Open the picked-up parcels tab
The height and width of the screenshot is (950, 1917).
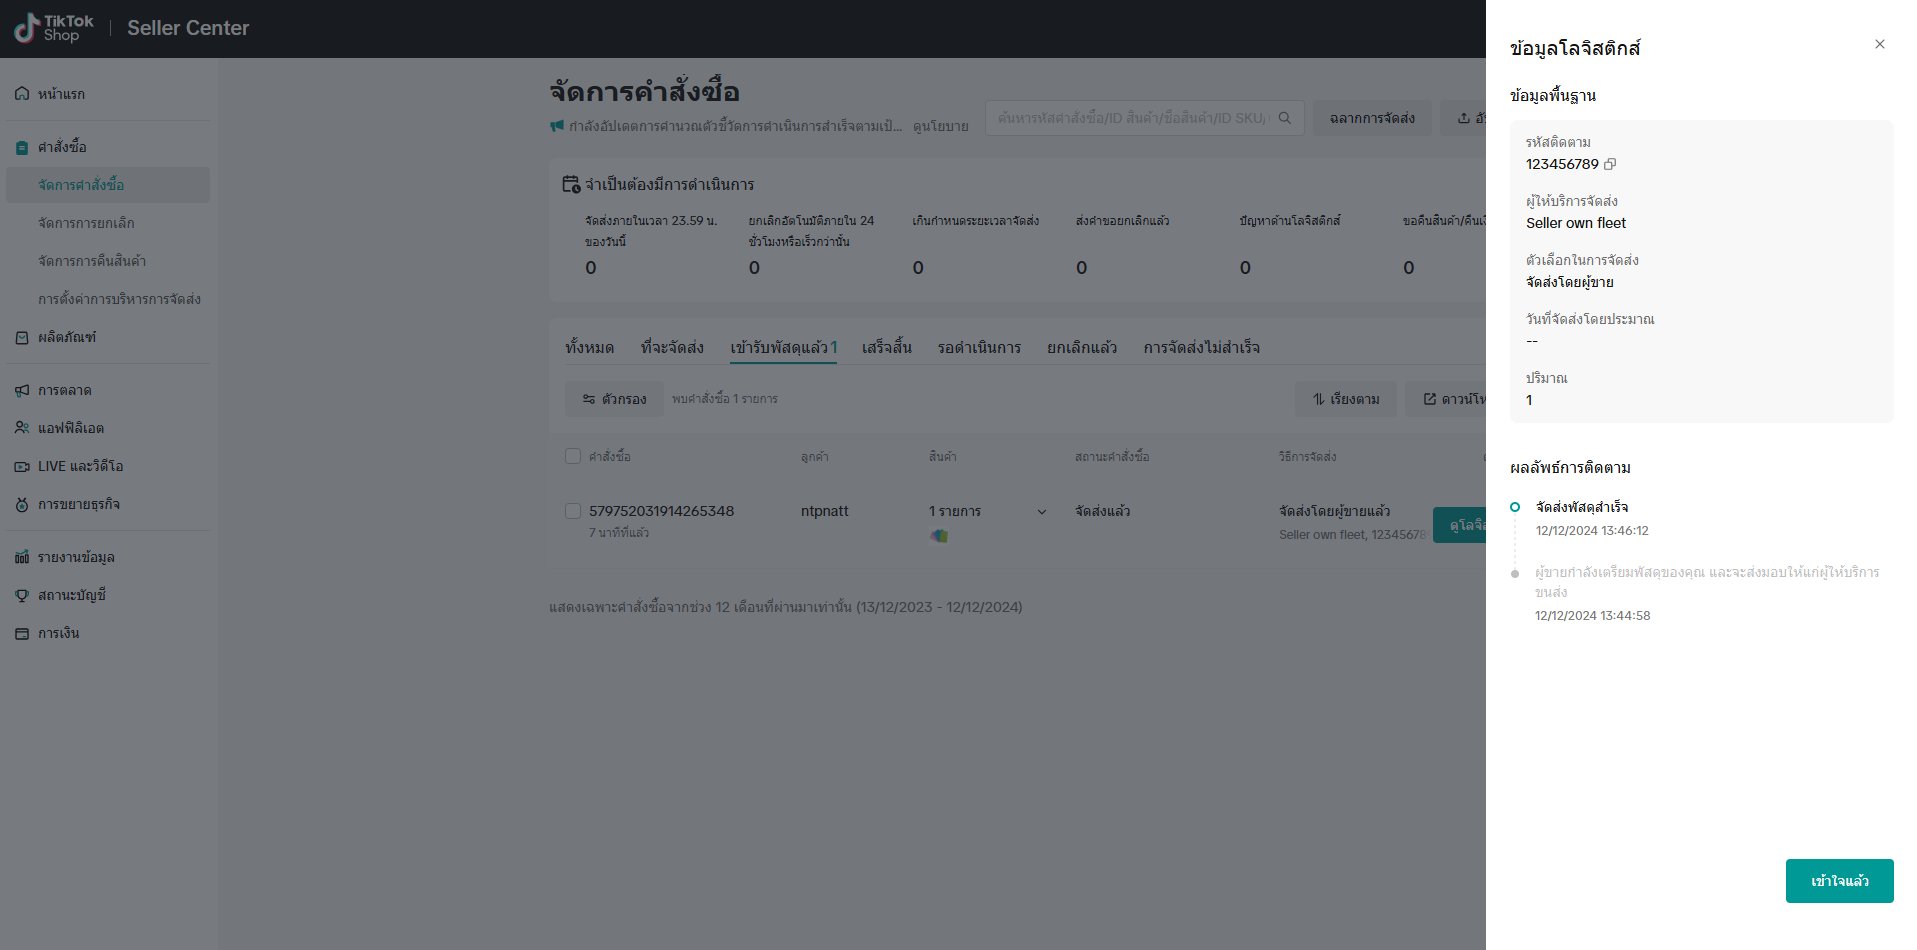tap(783, 347)
